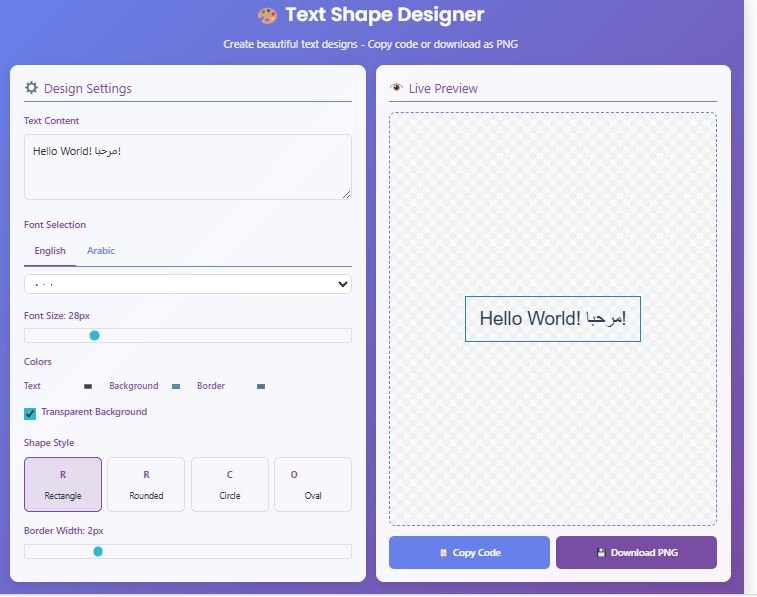Choose the Circle shape style
757x597 pixels.
(230, 484)
